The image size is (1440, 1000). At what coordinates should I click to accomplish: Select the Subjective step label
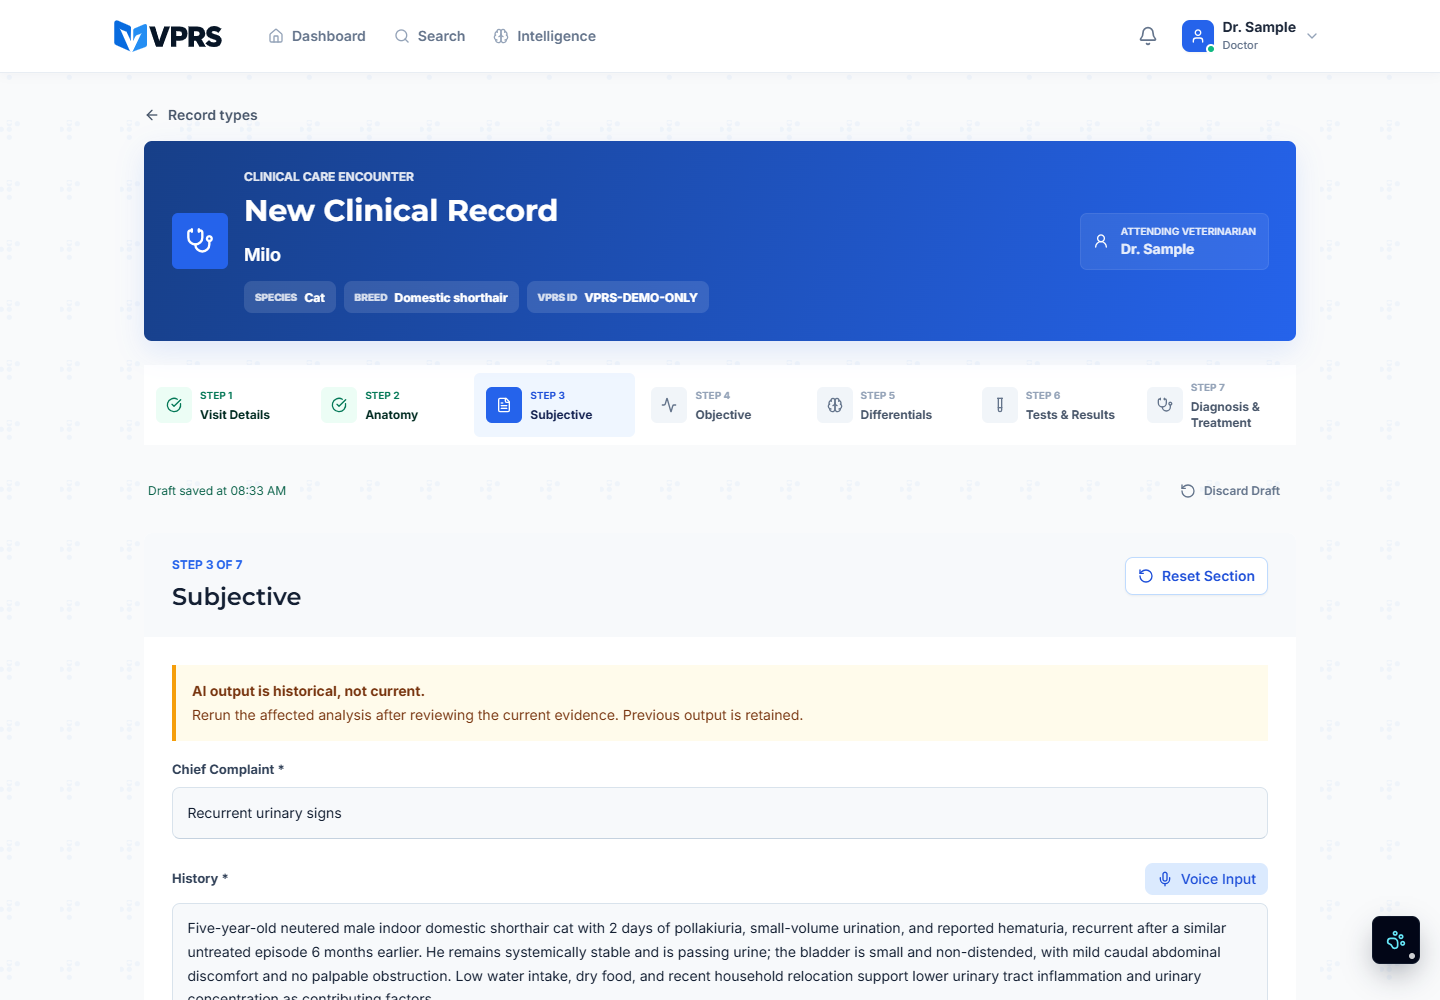[x=561, y=415]
